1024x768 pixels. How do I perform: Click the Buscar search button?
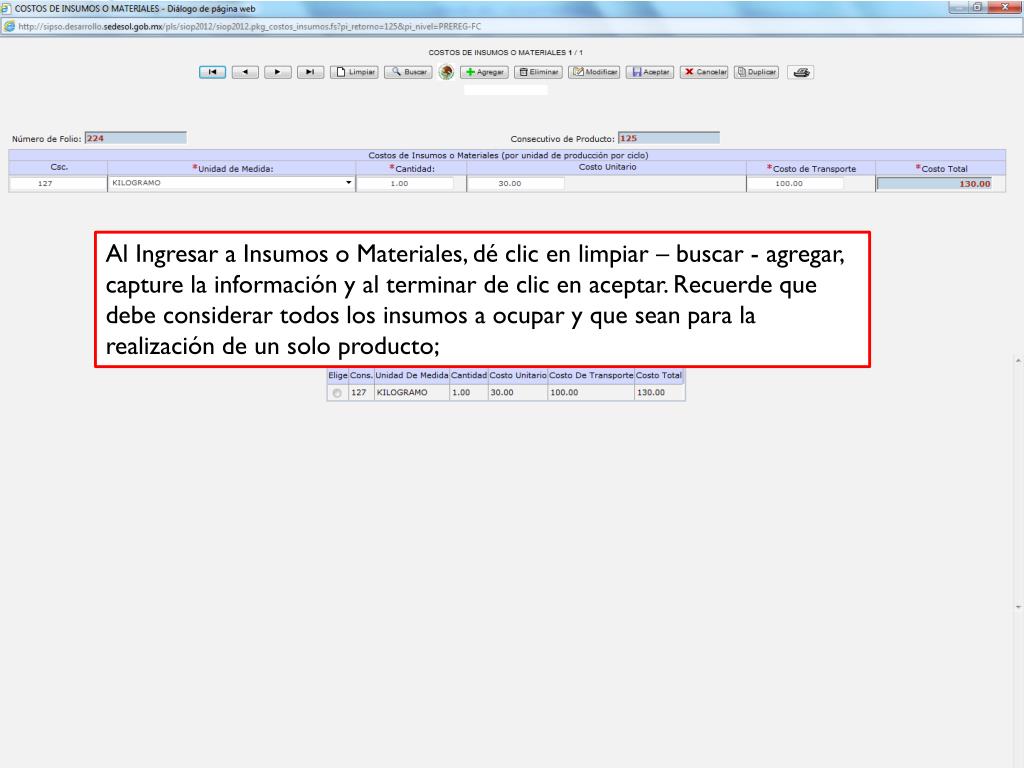coord(408,72)
